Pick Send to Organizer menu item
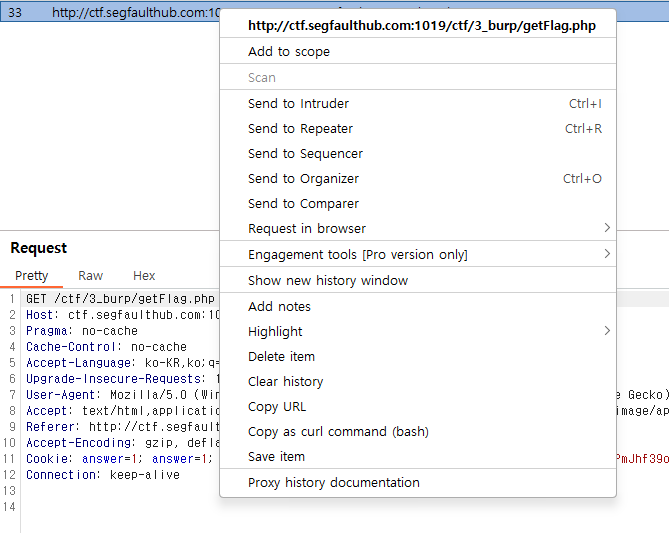This screenshot has height=533, width=669. point(303,179)
